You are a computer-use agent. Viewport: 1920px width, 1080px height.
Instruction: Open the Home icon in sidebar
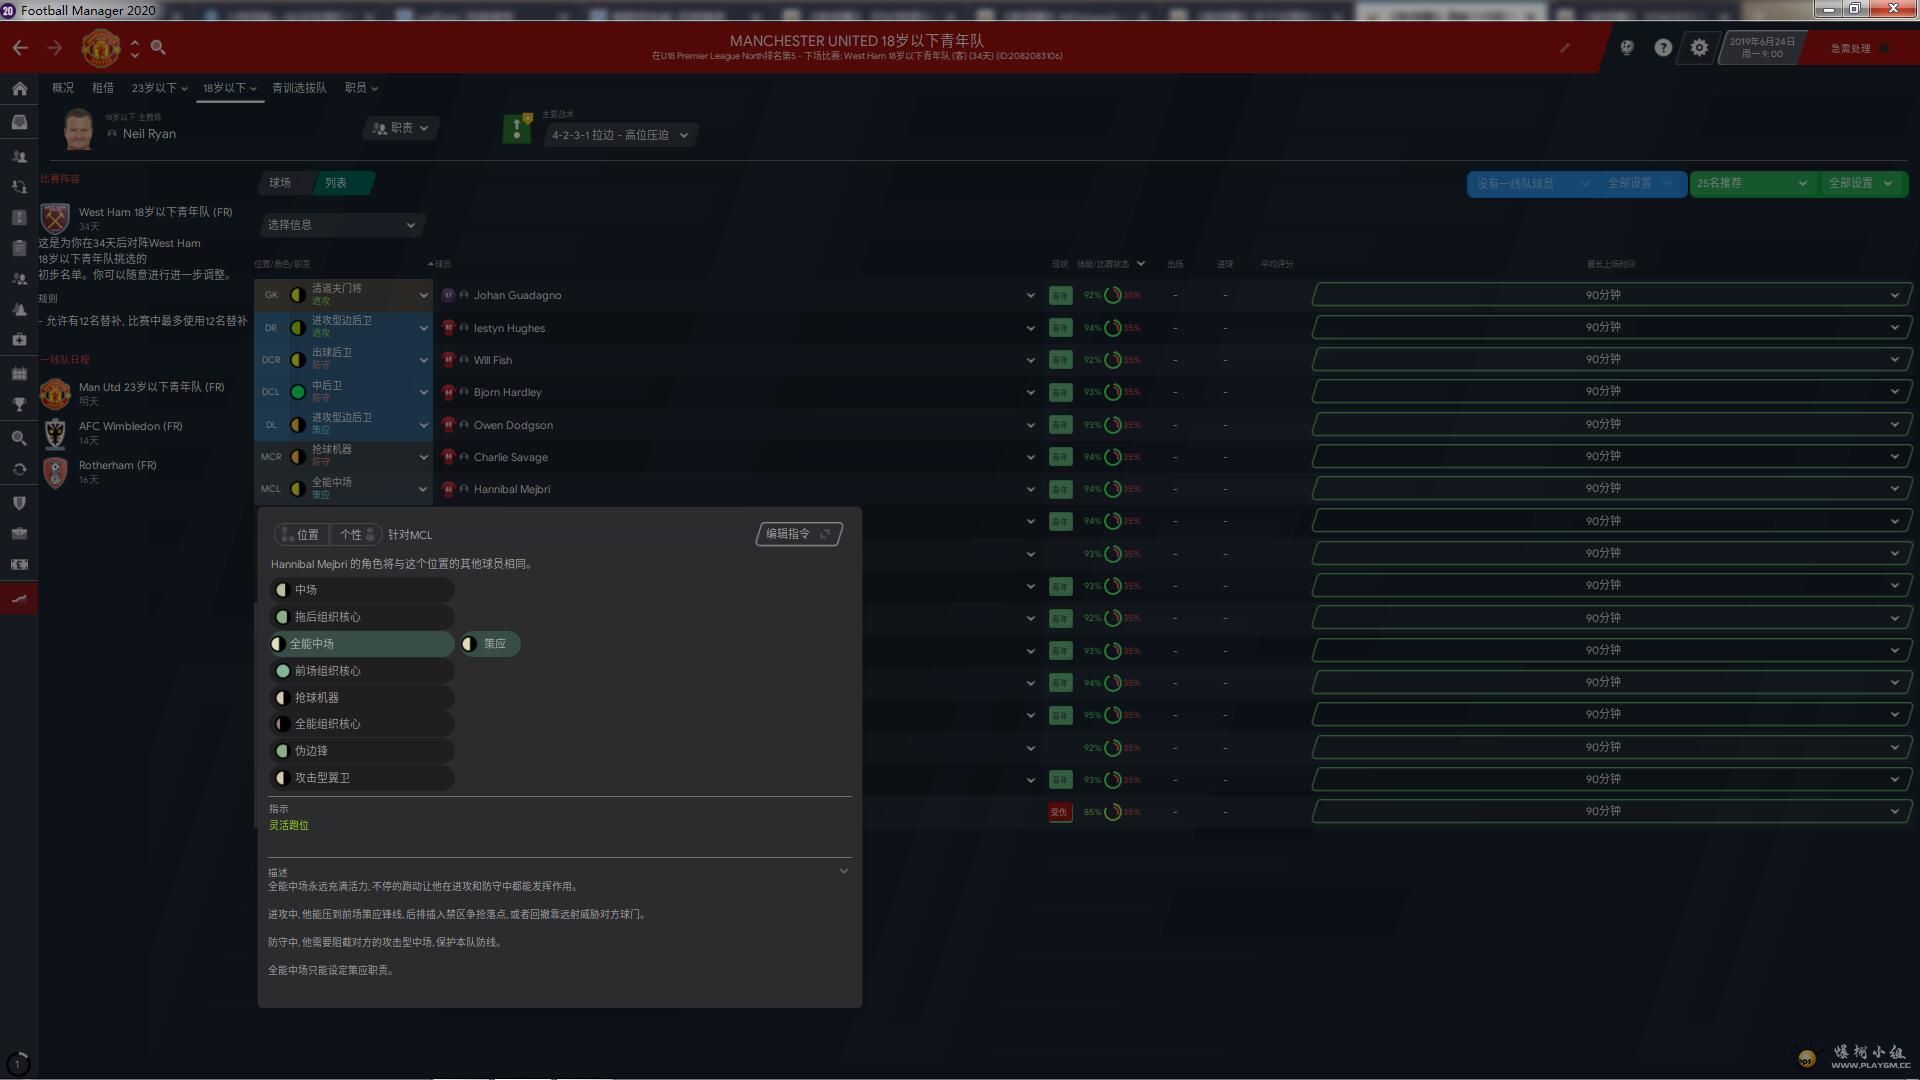pos(19,89)
